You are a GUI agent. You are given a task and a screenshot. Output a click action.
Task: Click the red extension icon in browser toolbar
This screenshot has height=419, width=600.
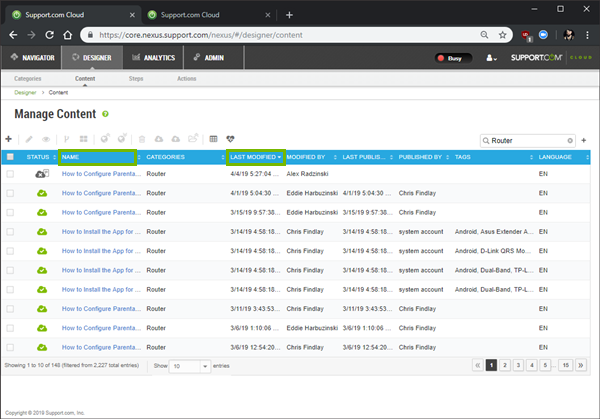click(x=526, y=36)
